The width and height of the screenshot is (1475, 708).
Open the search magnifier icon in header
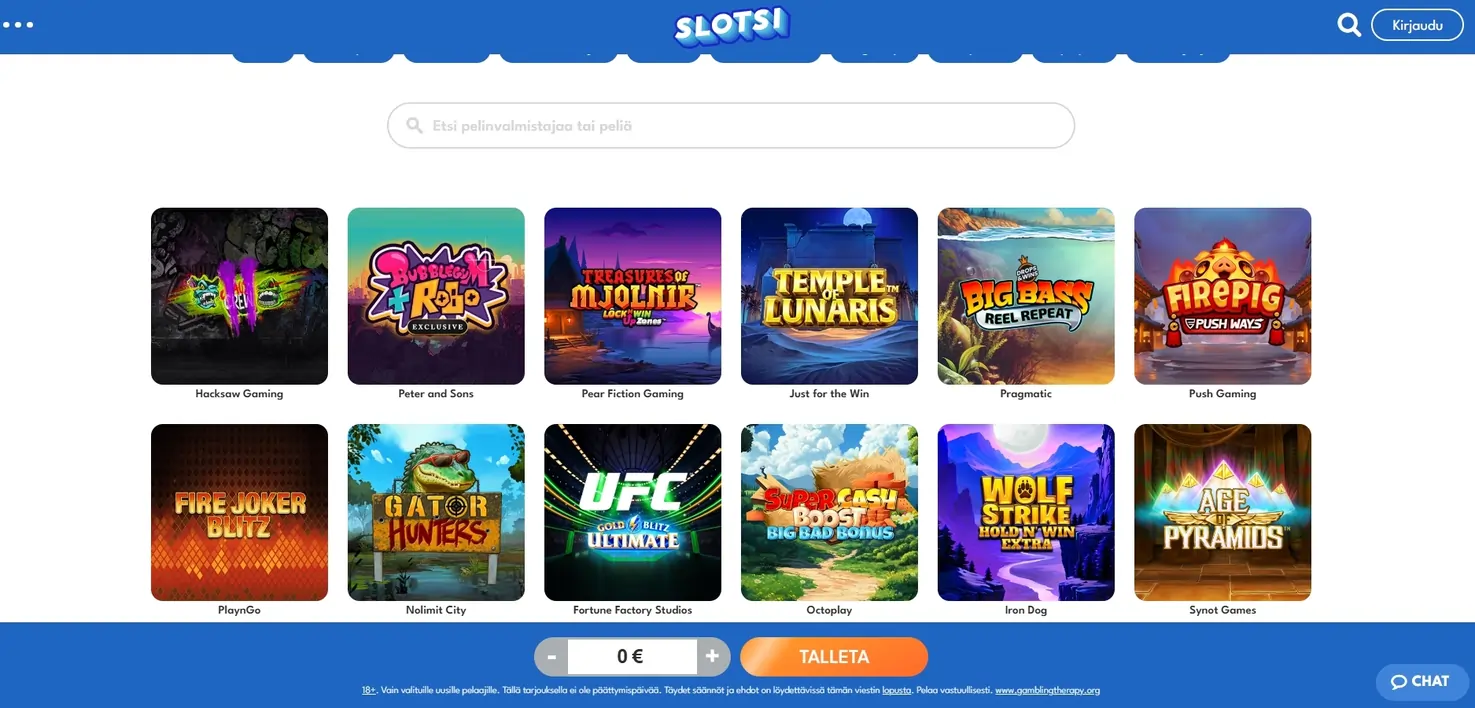pyautogui.click(x=1349, y=25)
